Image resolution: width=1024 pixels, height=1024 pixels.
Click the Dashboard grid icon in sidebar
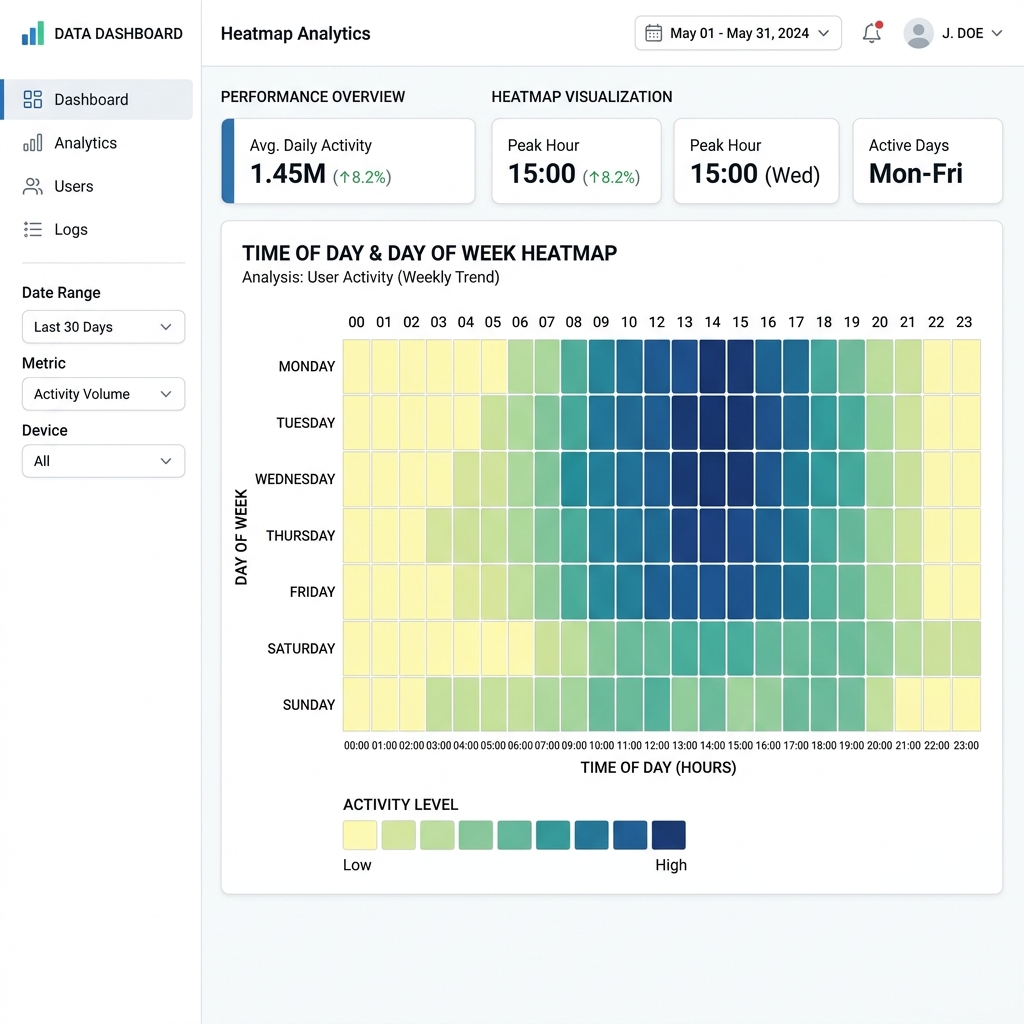pos(33,99)
